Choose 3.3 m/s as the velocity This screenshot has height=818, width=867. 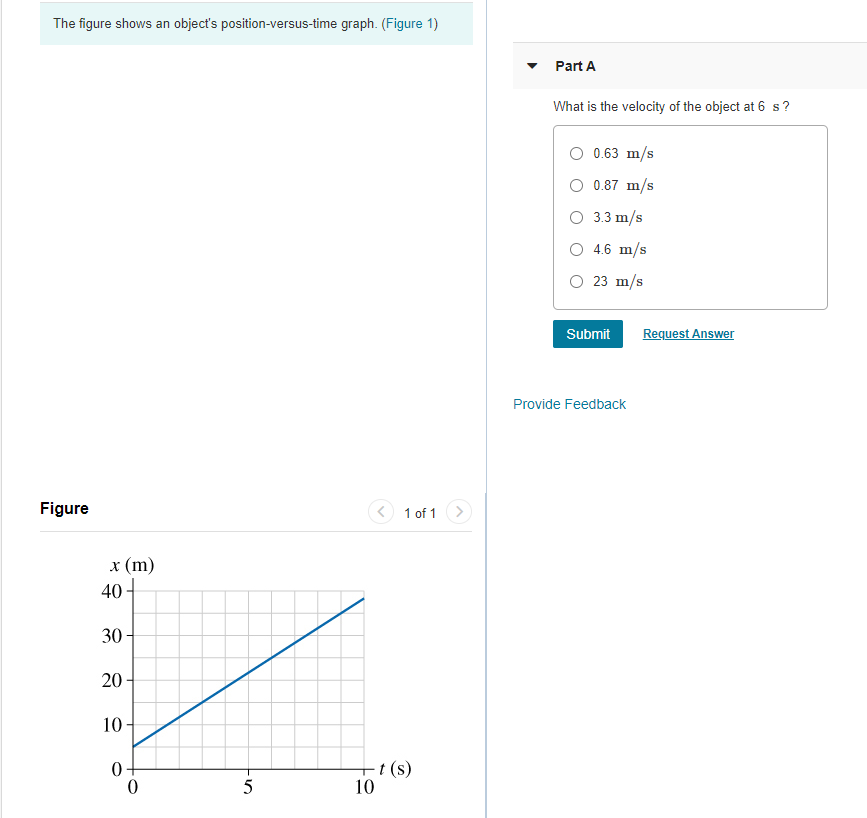577,217
